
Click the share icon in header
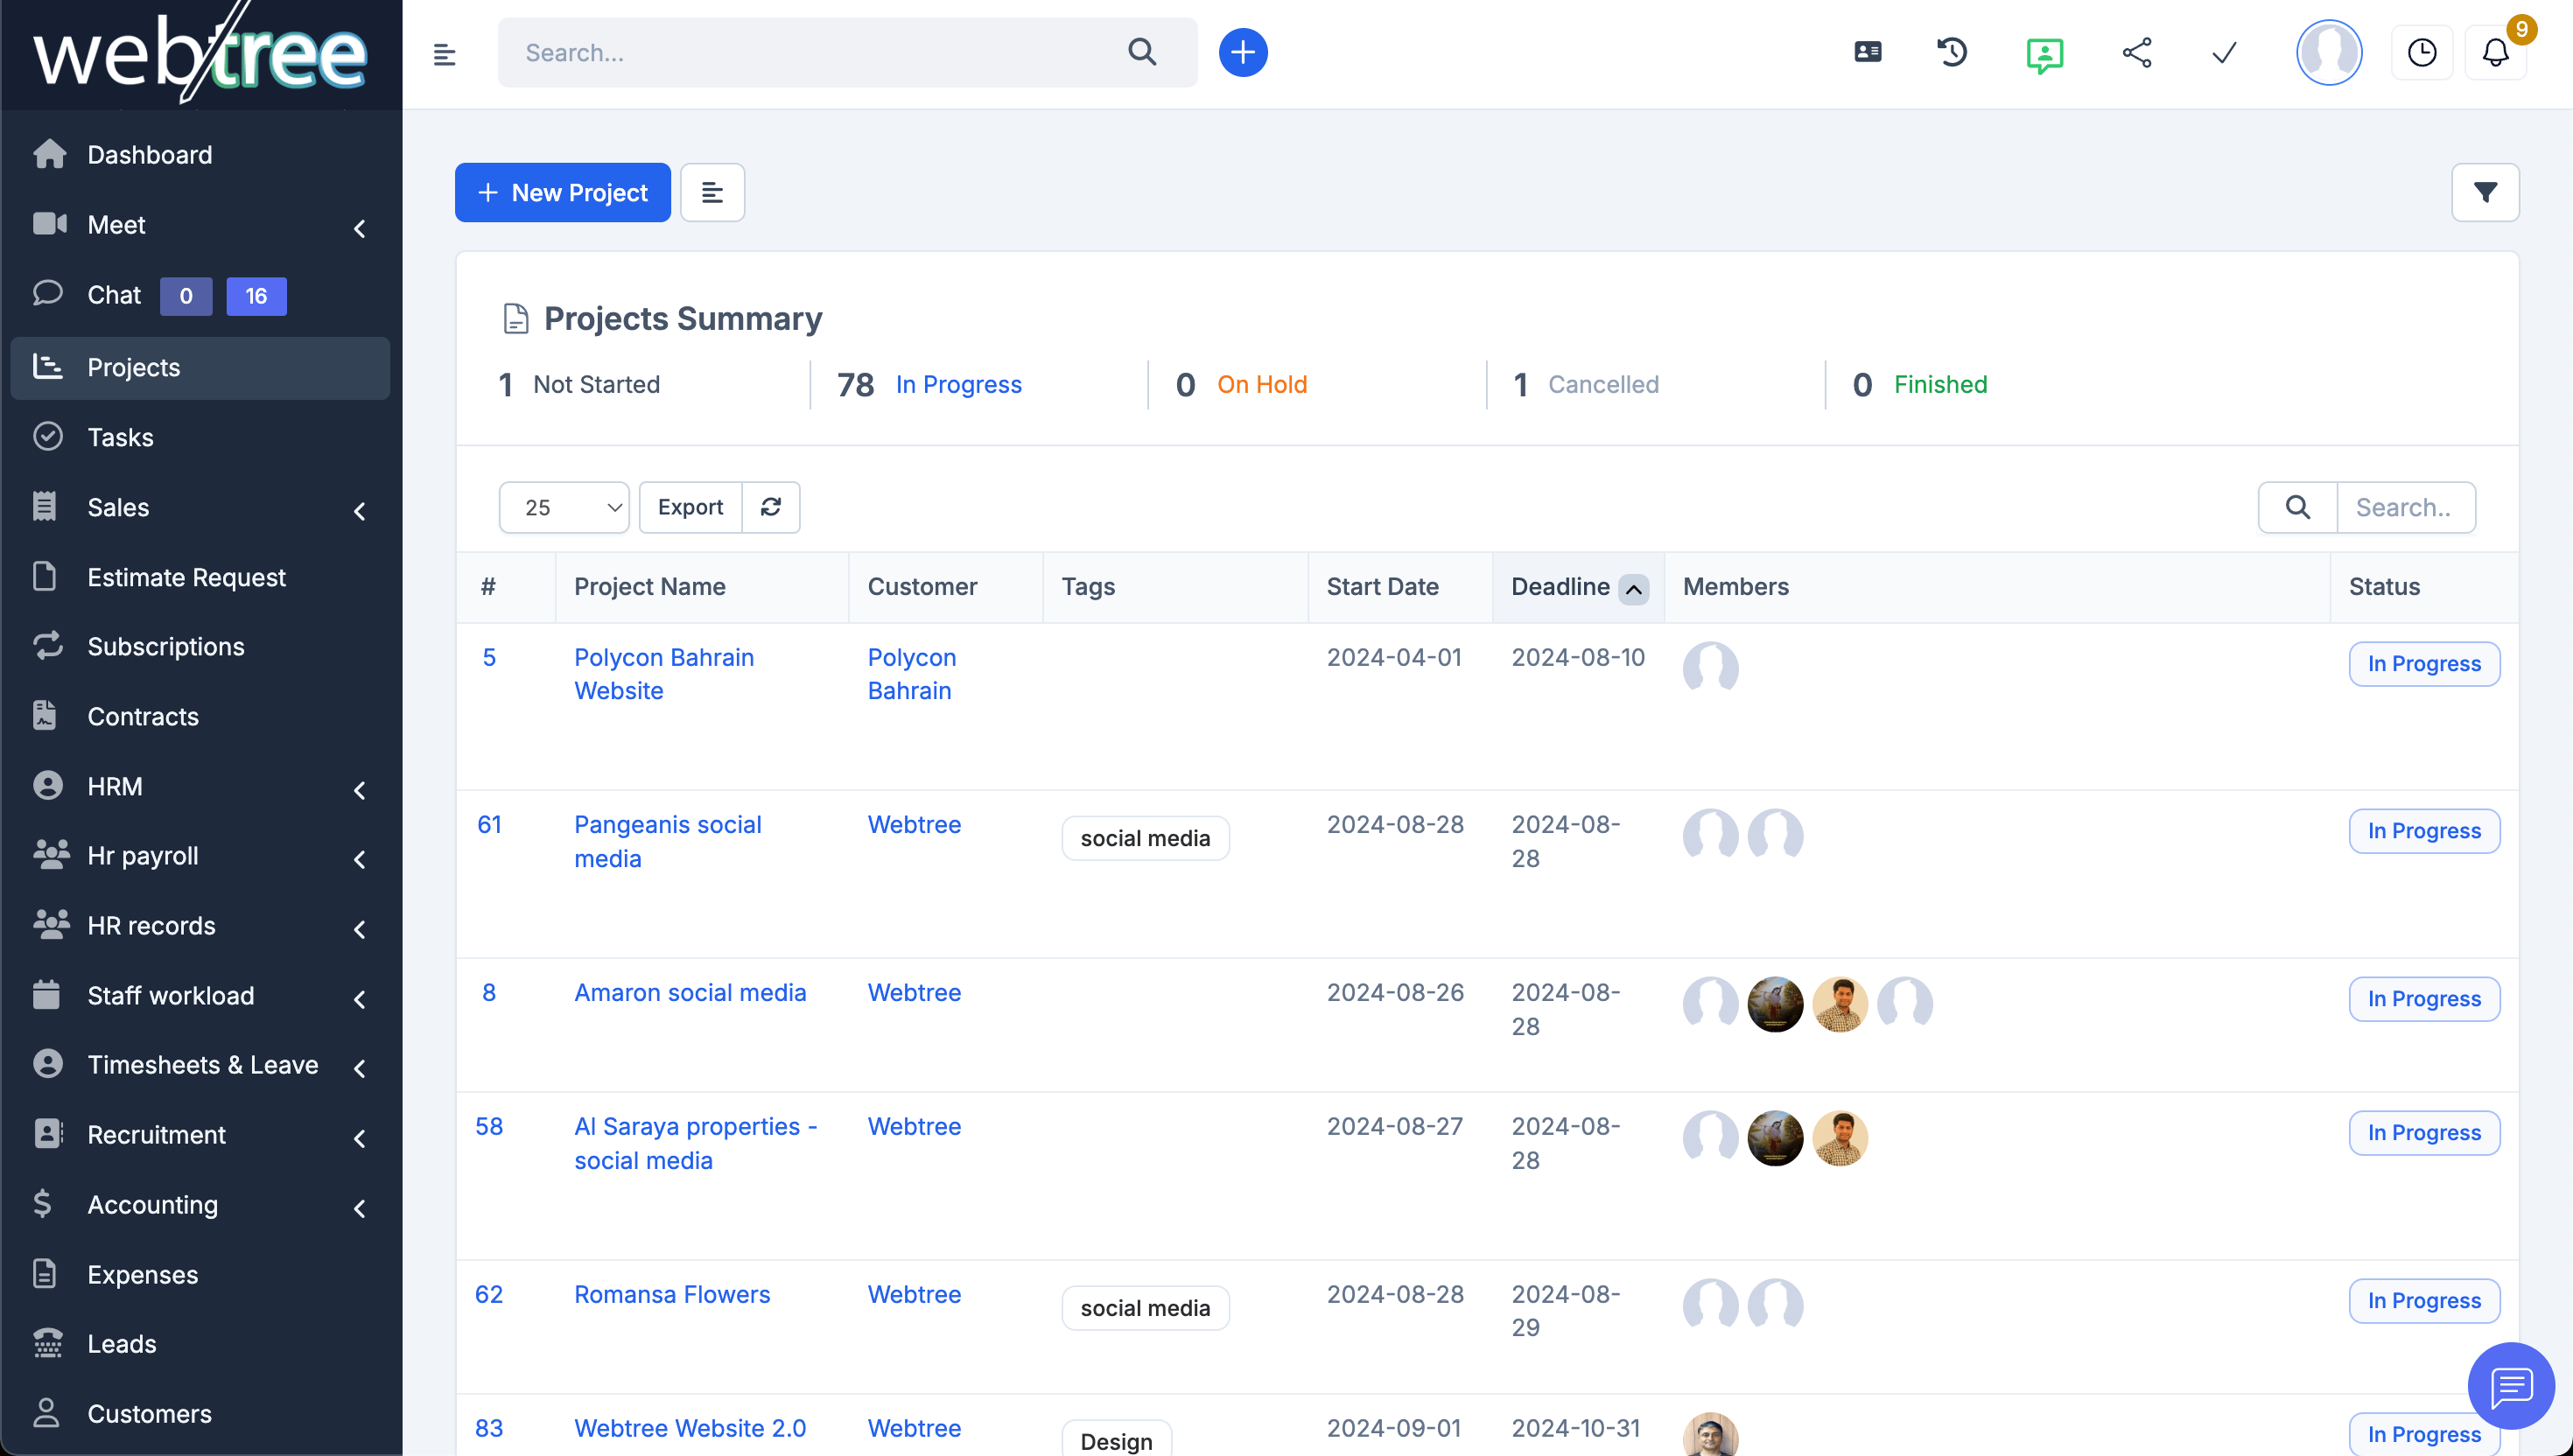[x=2137, y=52]
